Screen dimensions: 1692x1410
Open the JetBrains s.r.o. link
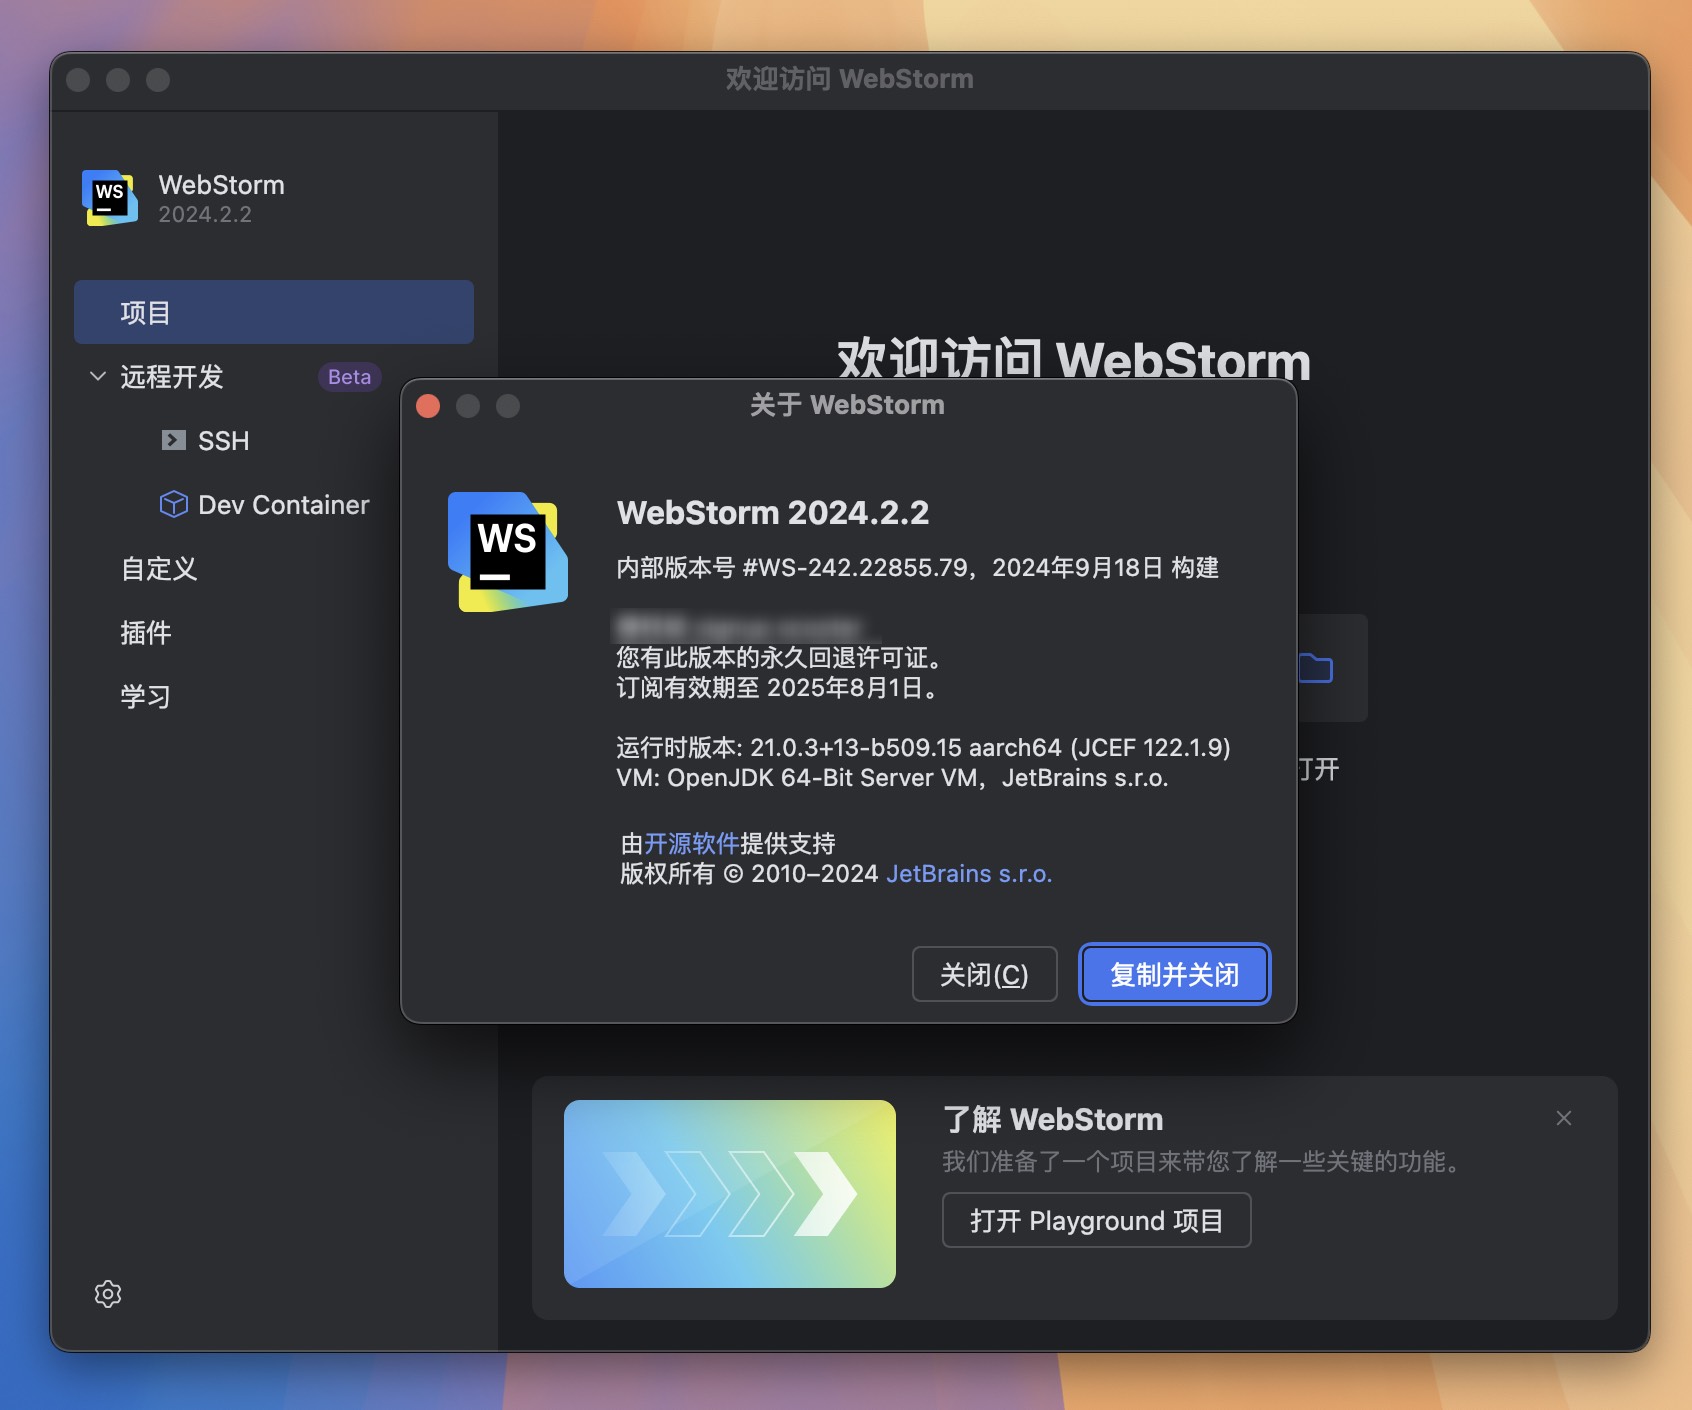[x=969, y=873]
